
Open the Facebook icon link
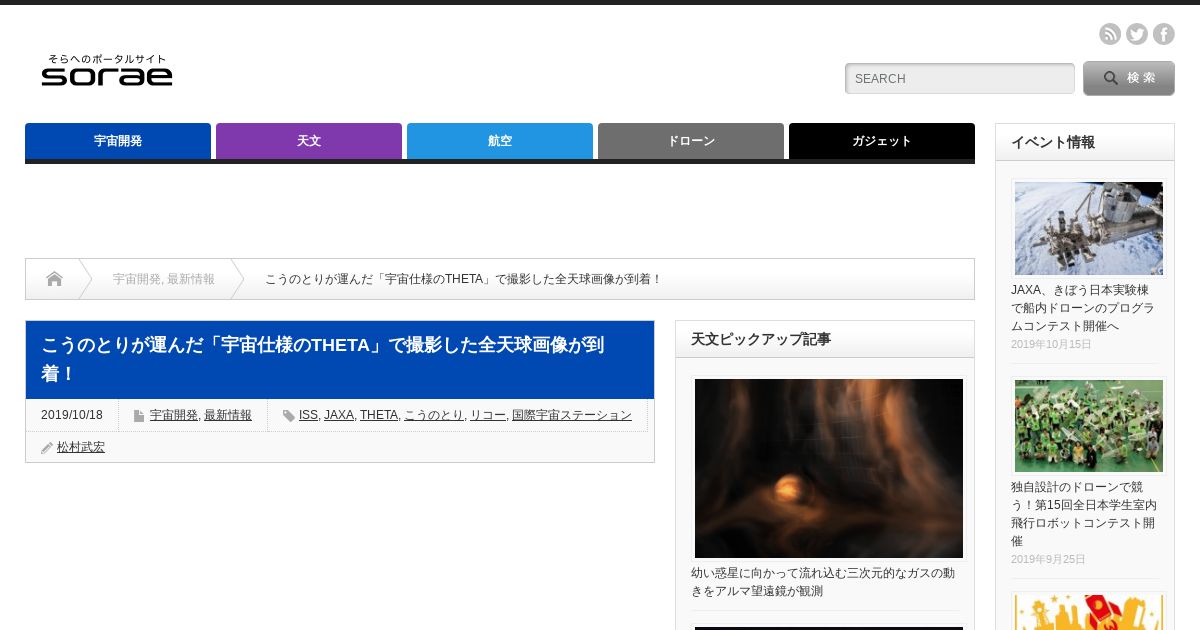[1164, 34]
